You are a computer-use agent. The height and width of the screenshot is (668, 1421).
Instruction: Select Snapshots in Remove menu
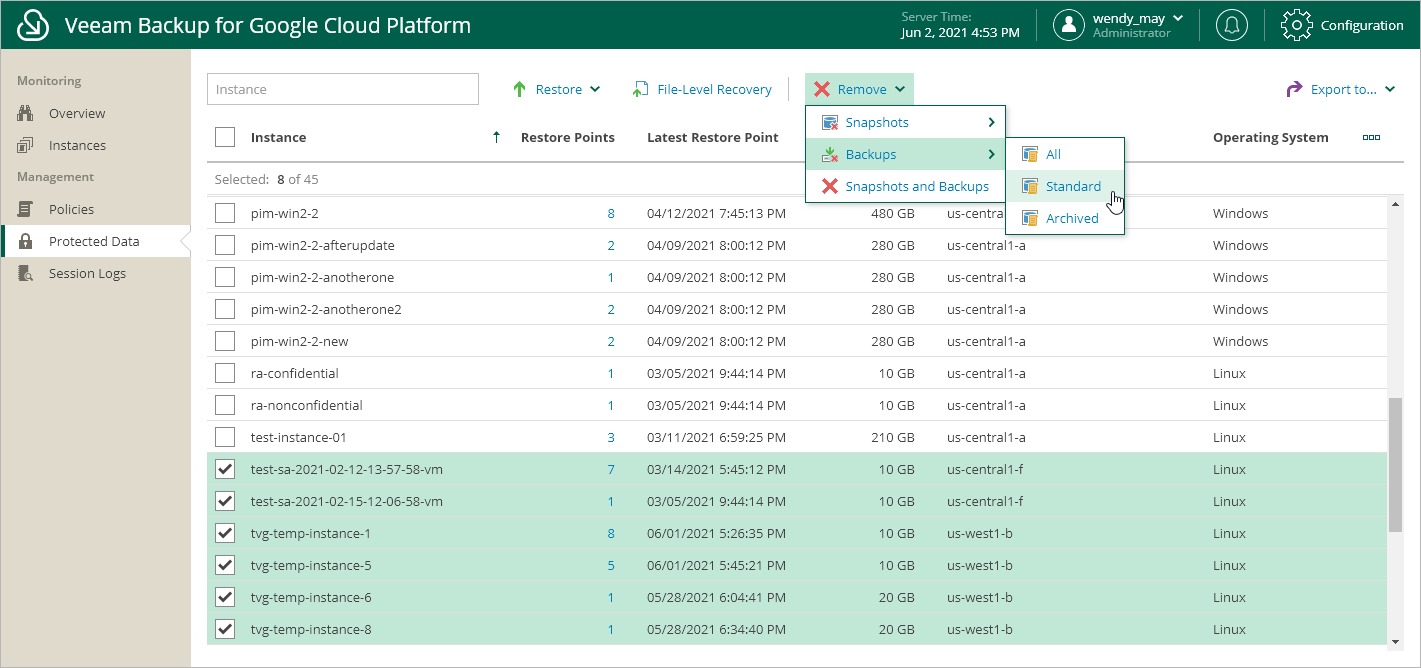(x=906, y=122)
